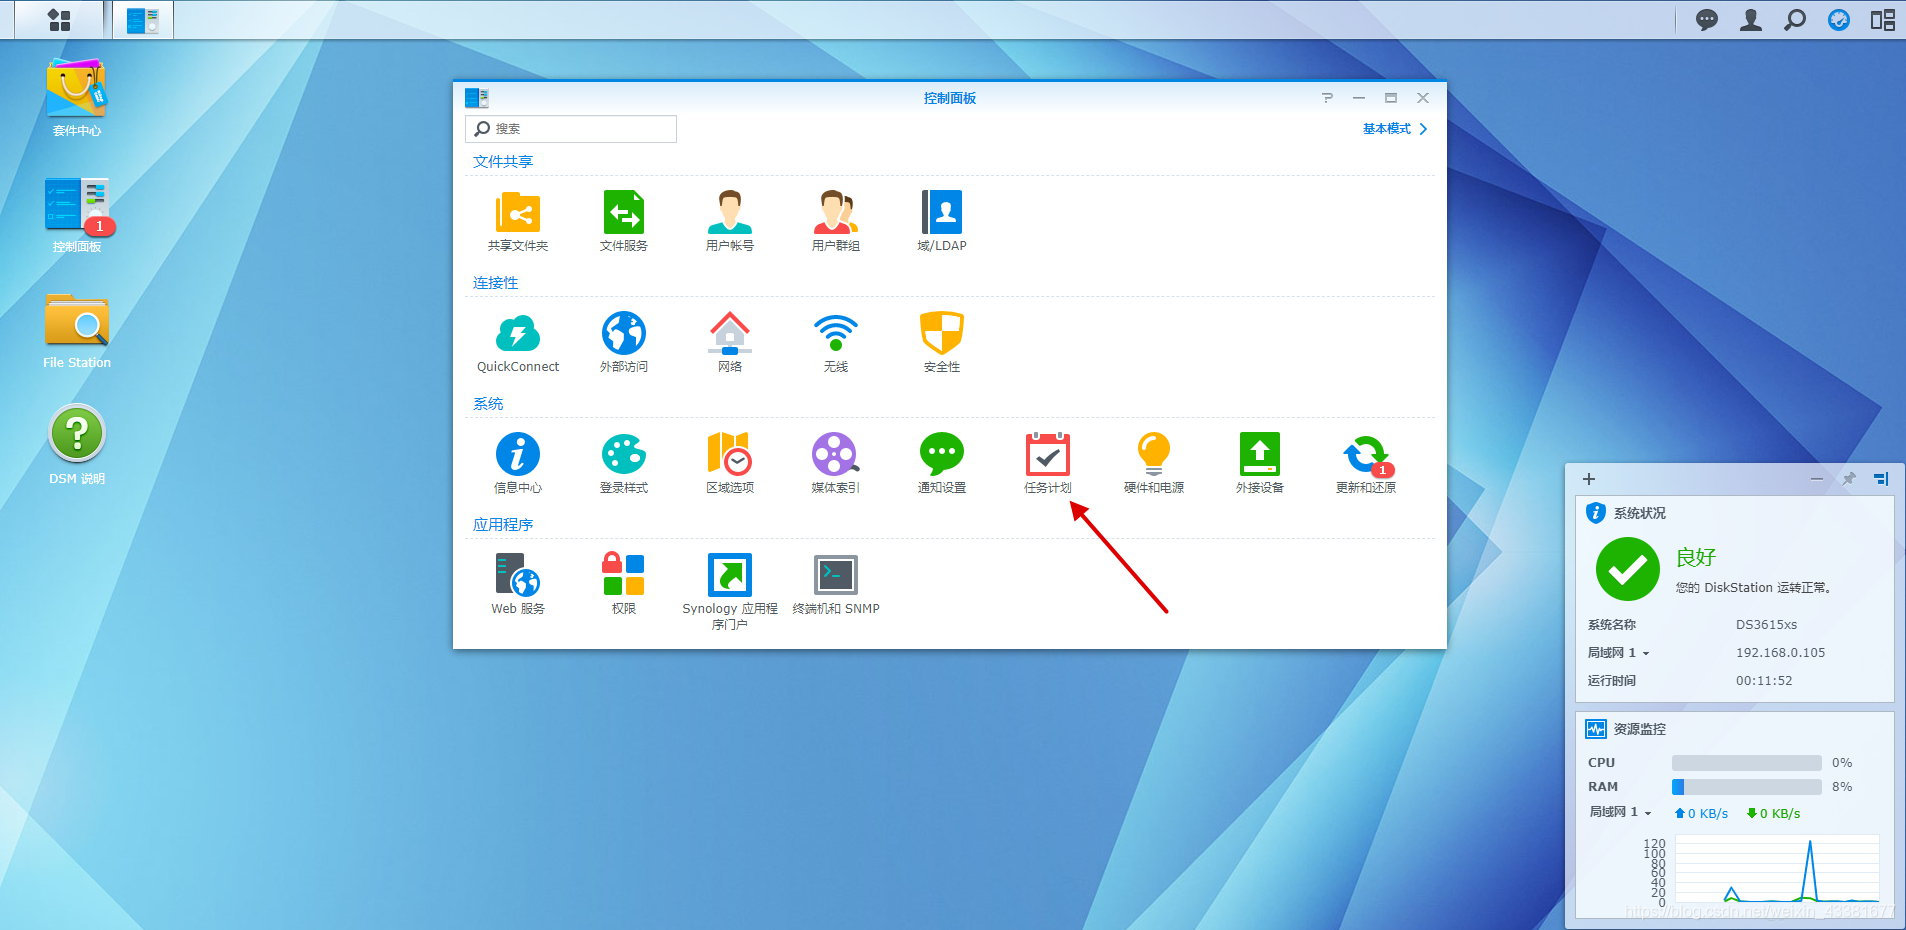Open the user options person icon

(1751, 20)
